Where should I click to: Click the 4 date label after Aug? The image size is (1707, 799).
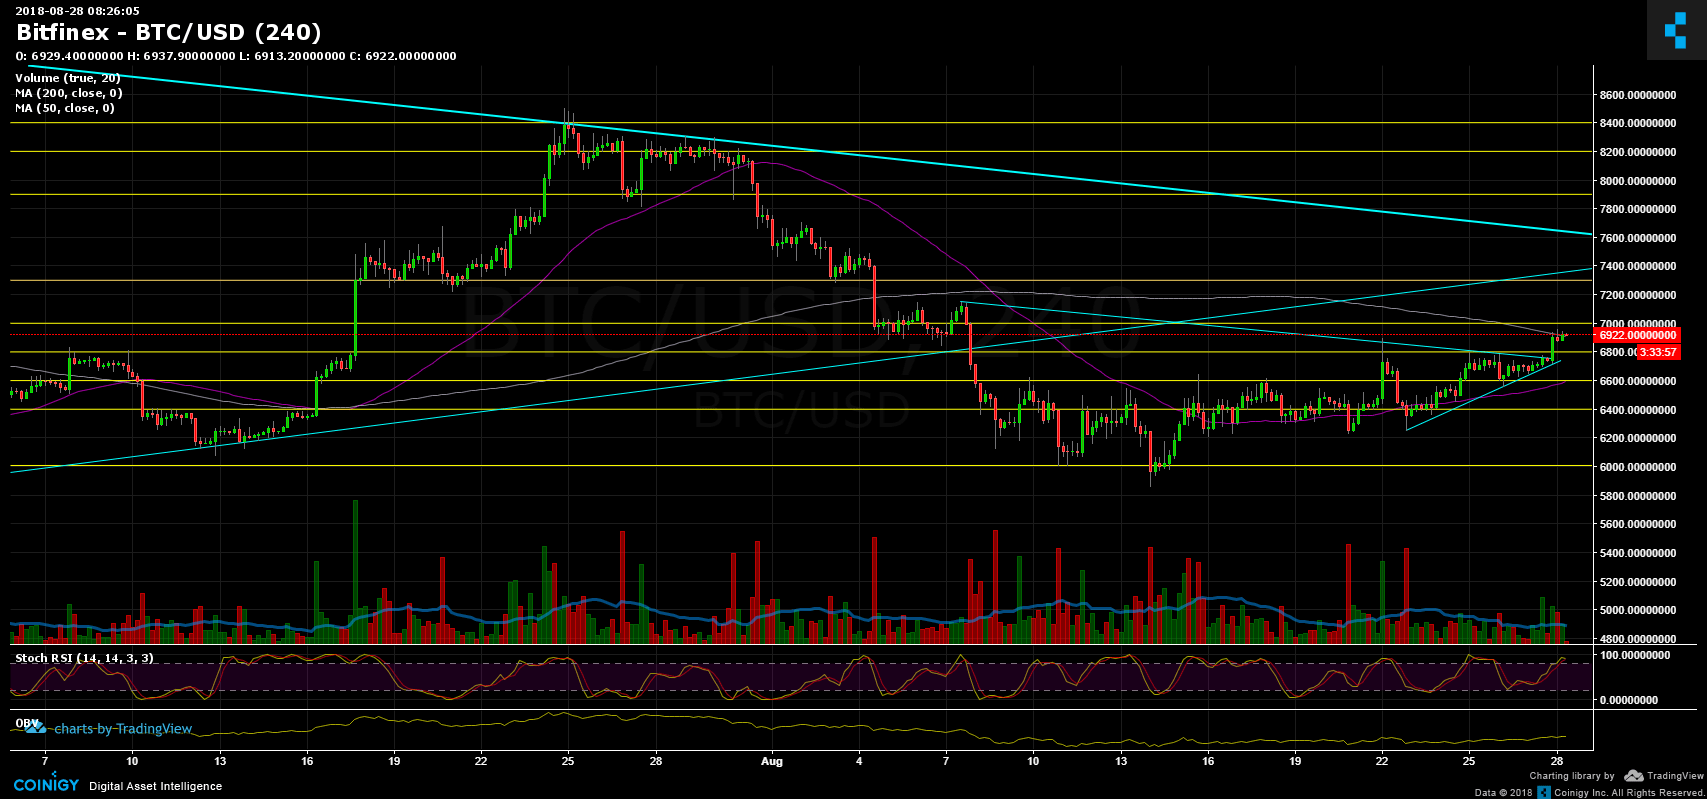pyautogui.click(x=859, y=761)
